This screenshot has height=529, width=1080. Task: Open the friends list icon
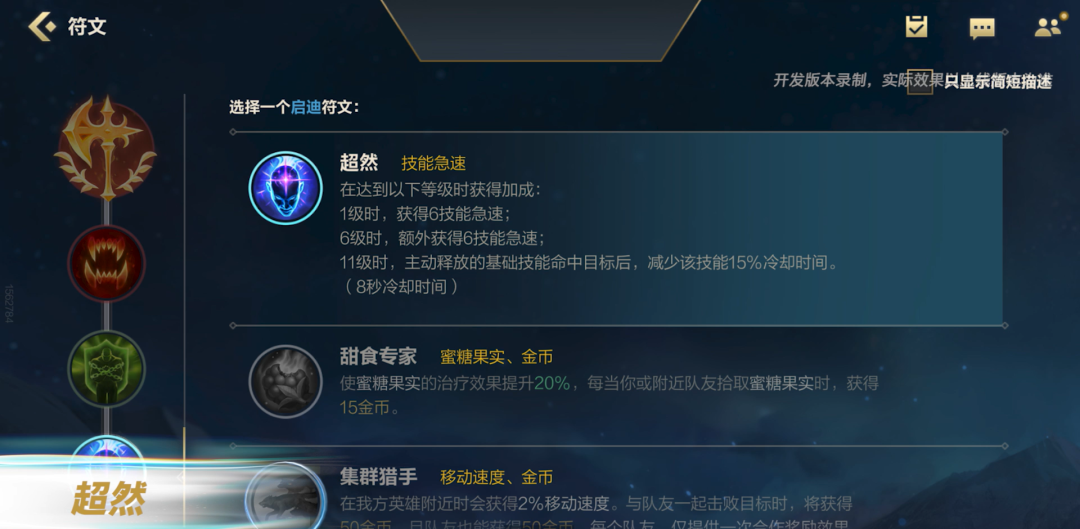click(1047, 27)
